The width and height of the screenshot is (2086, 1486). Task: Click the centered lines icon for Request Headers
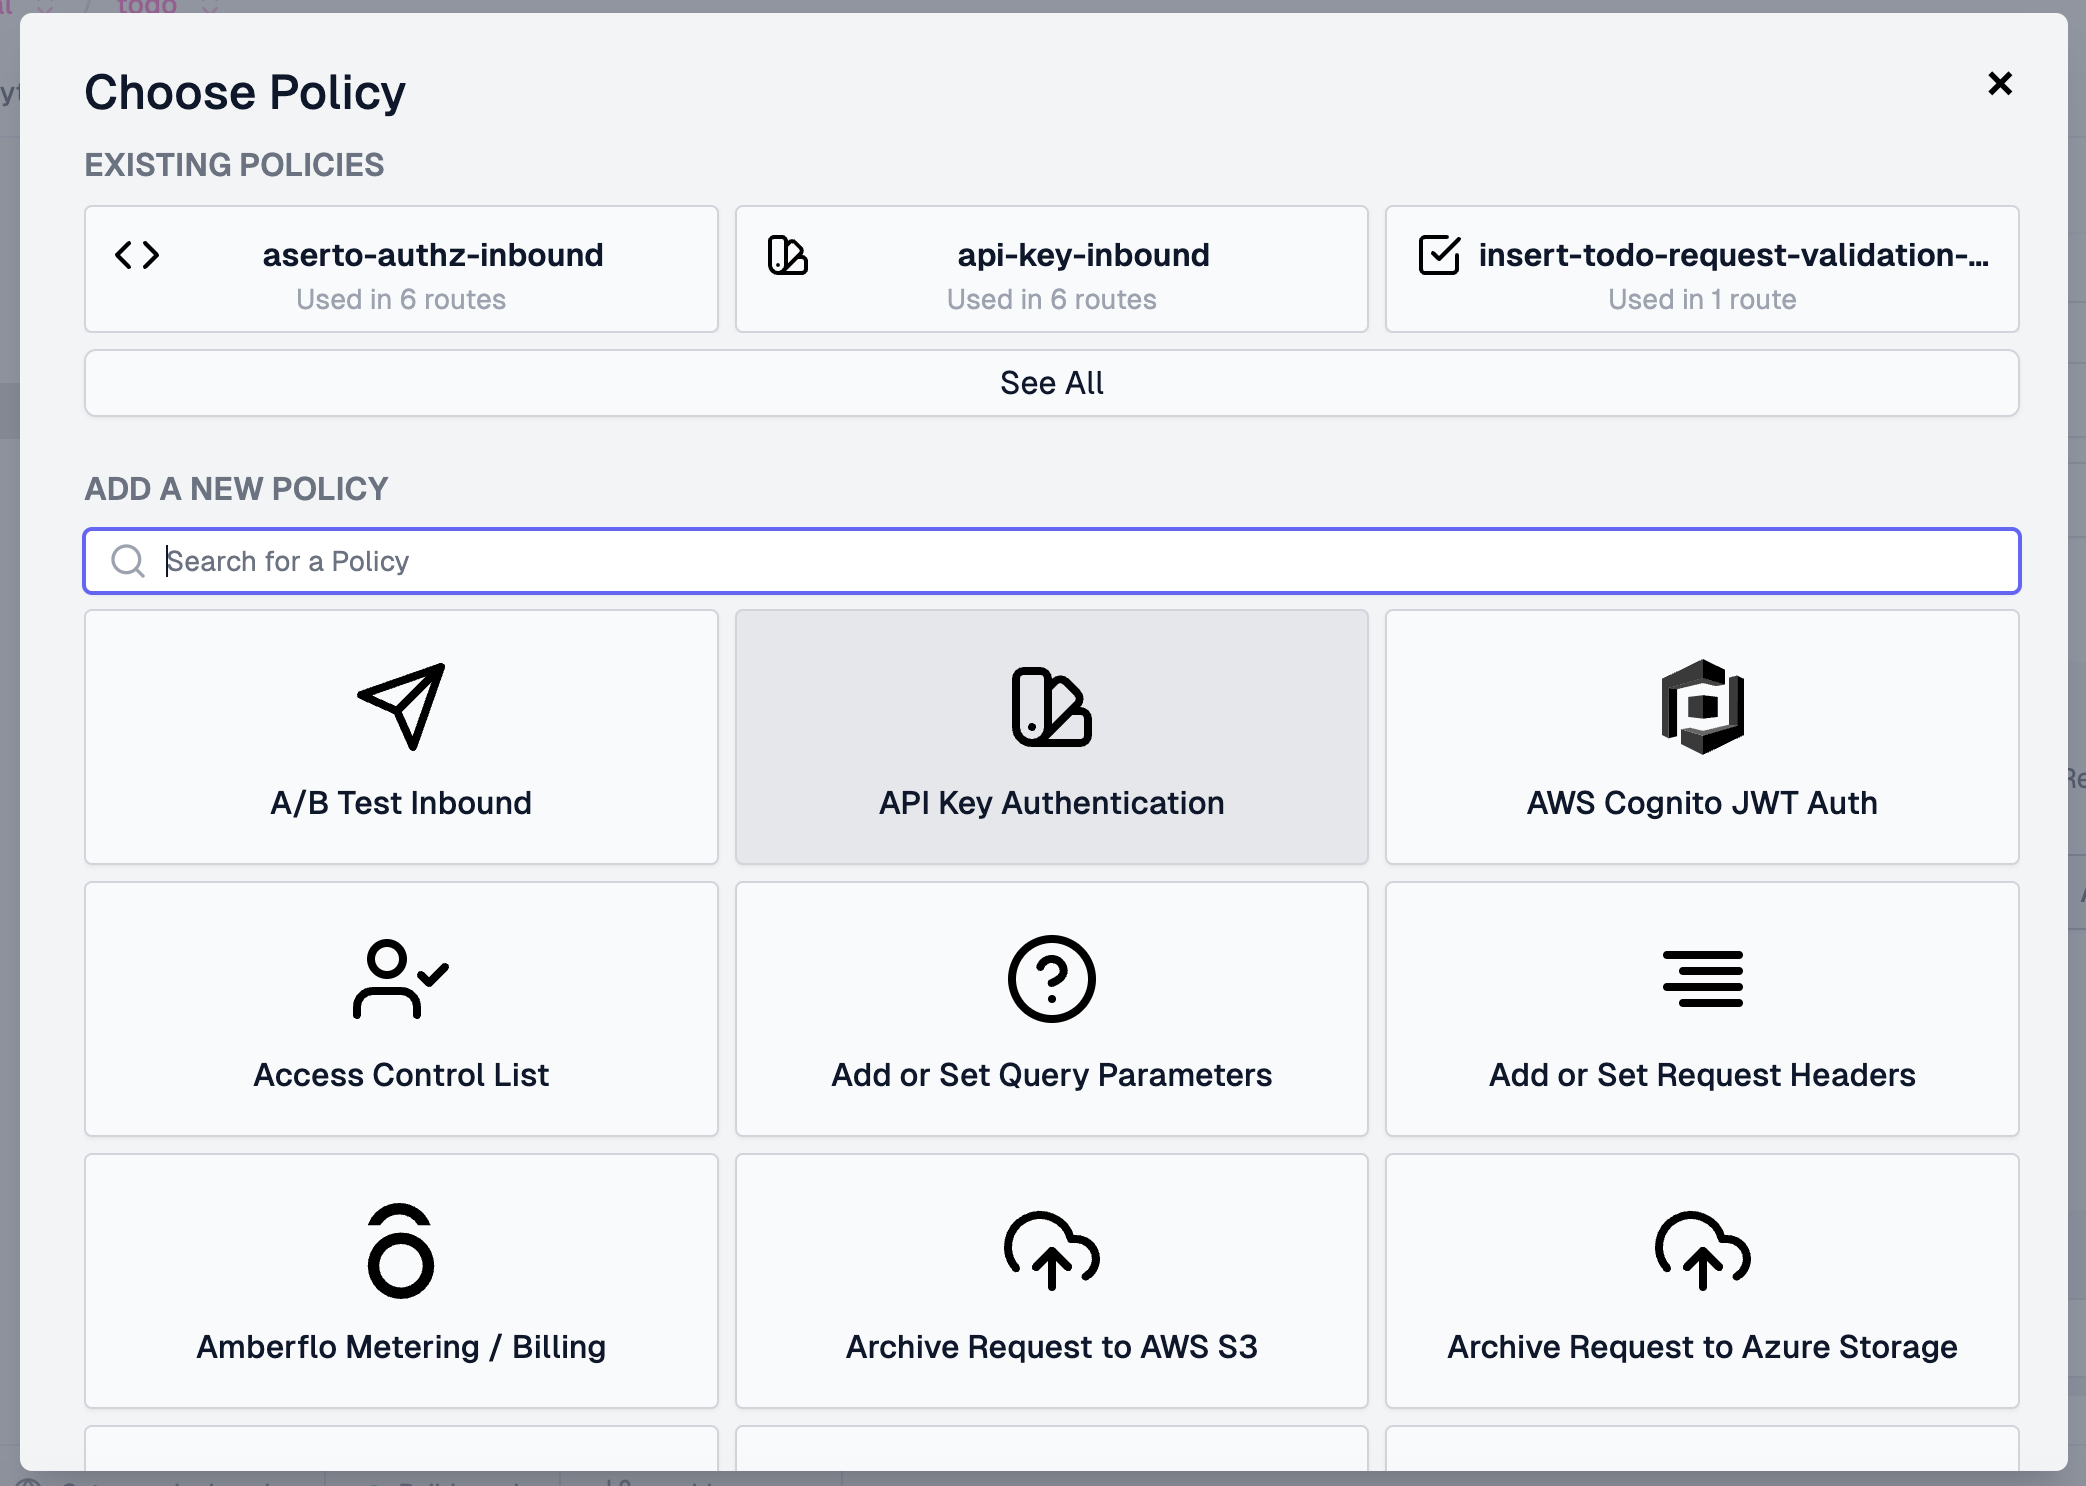[1702, 978]
